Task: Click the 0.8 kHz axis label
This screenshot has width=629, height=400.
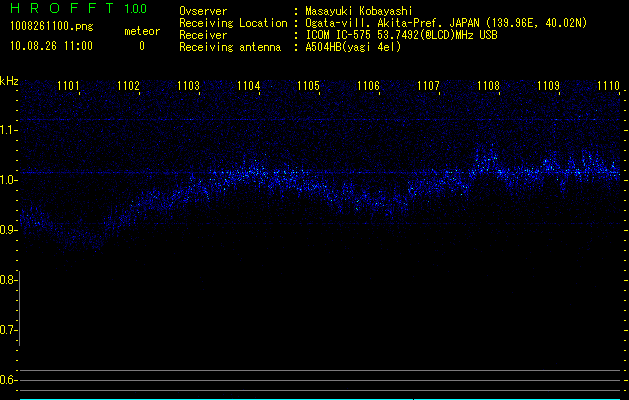Action: tap(8, 280)
